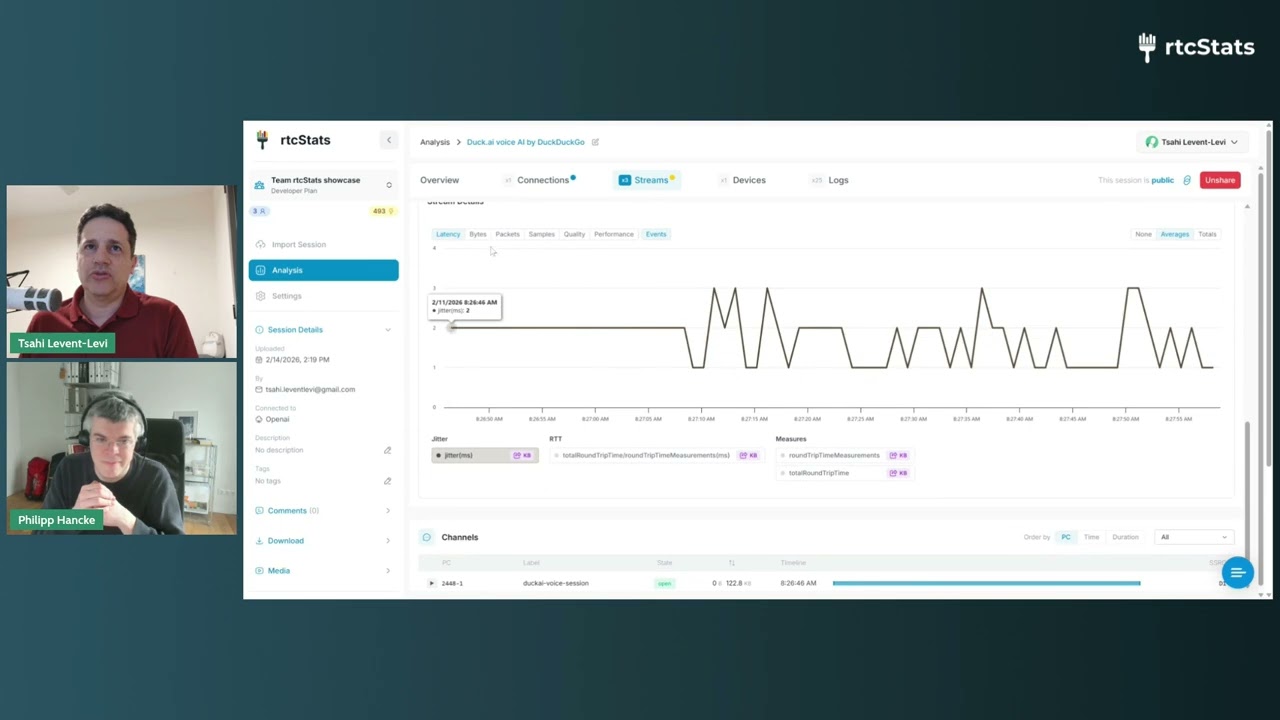Open the Tsahi Levent-Levi account dropdown

coord(1192,142)
